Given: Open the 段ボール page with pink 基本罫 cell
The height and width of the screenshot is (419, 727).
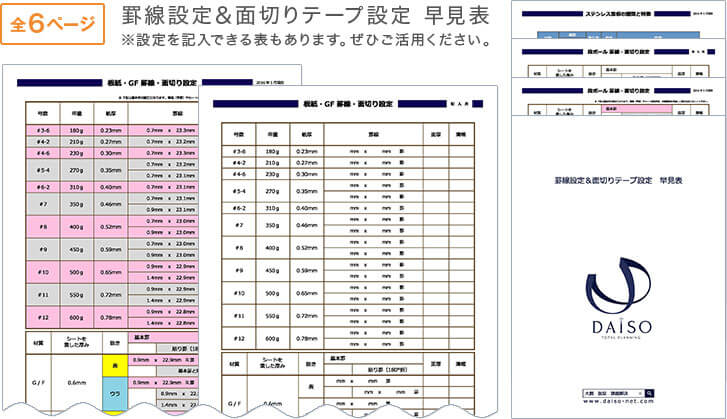Looking at the screenshot, I should [x=618, y=96].
